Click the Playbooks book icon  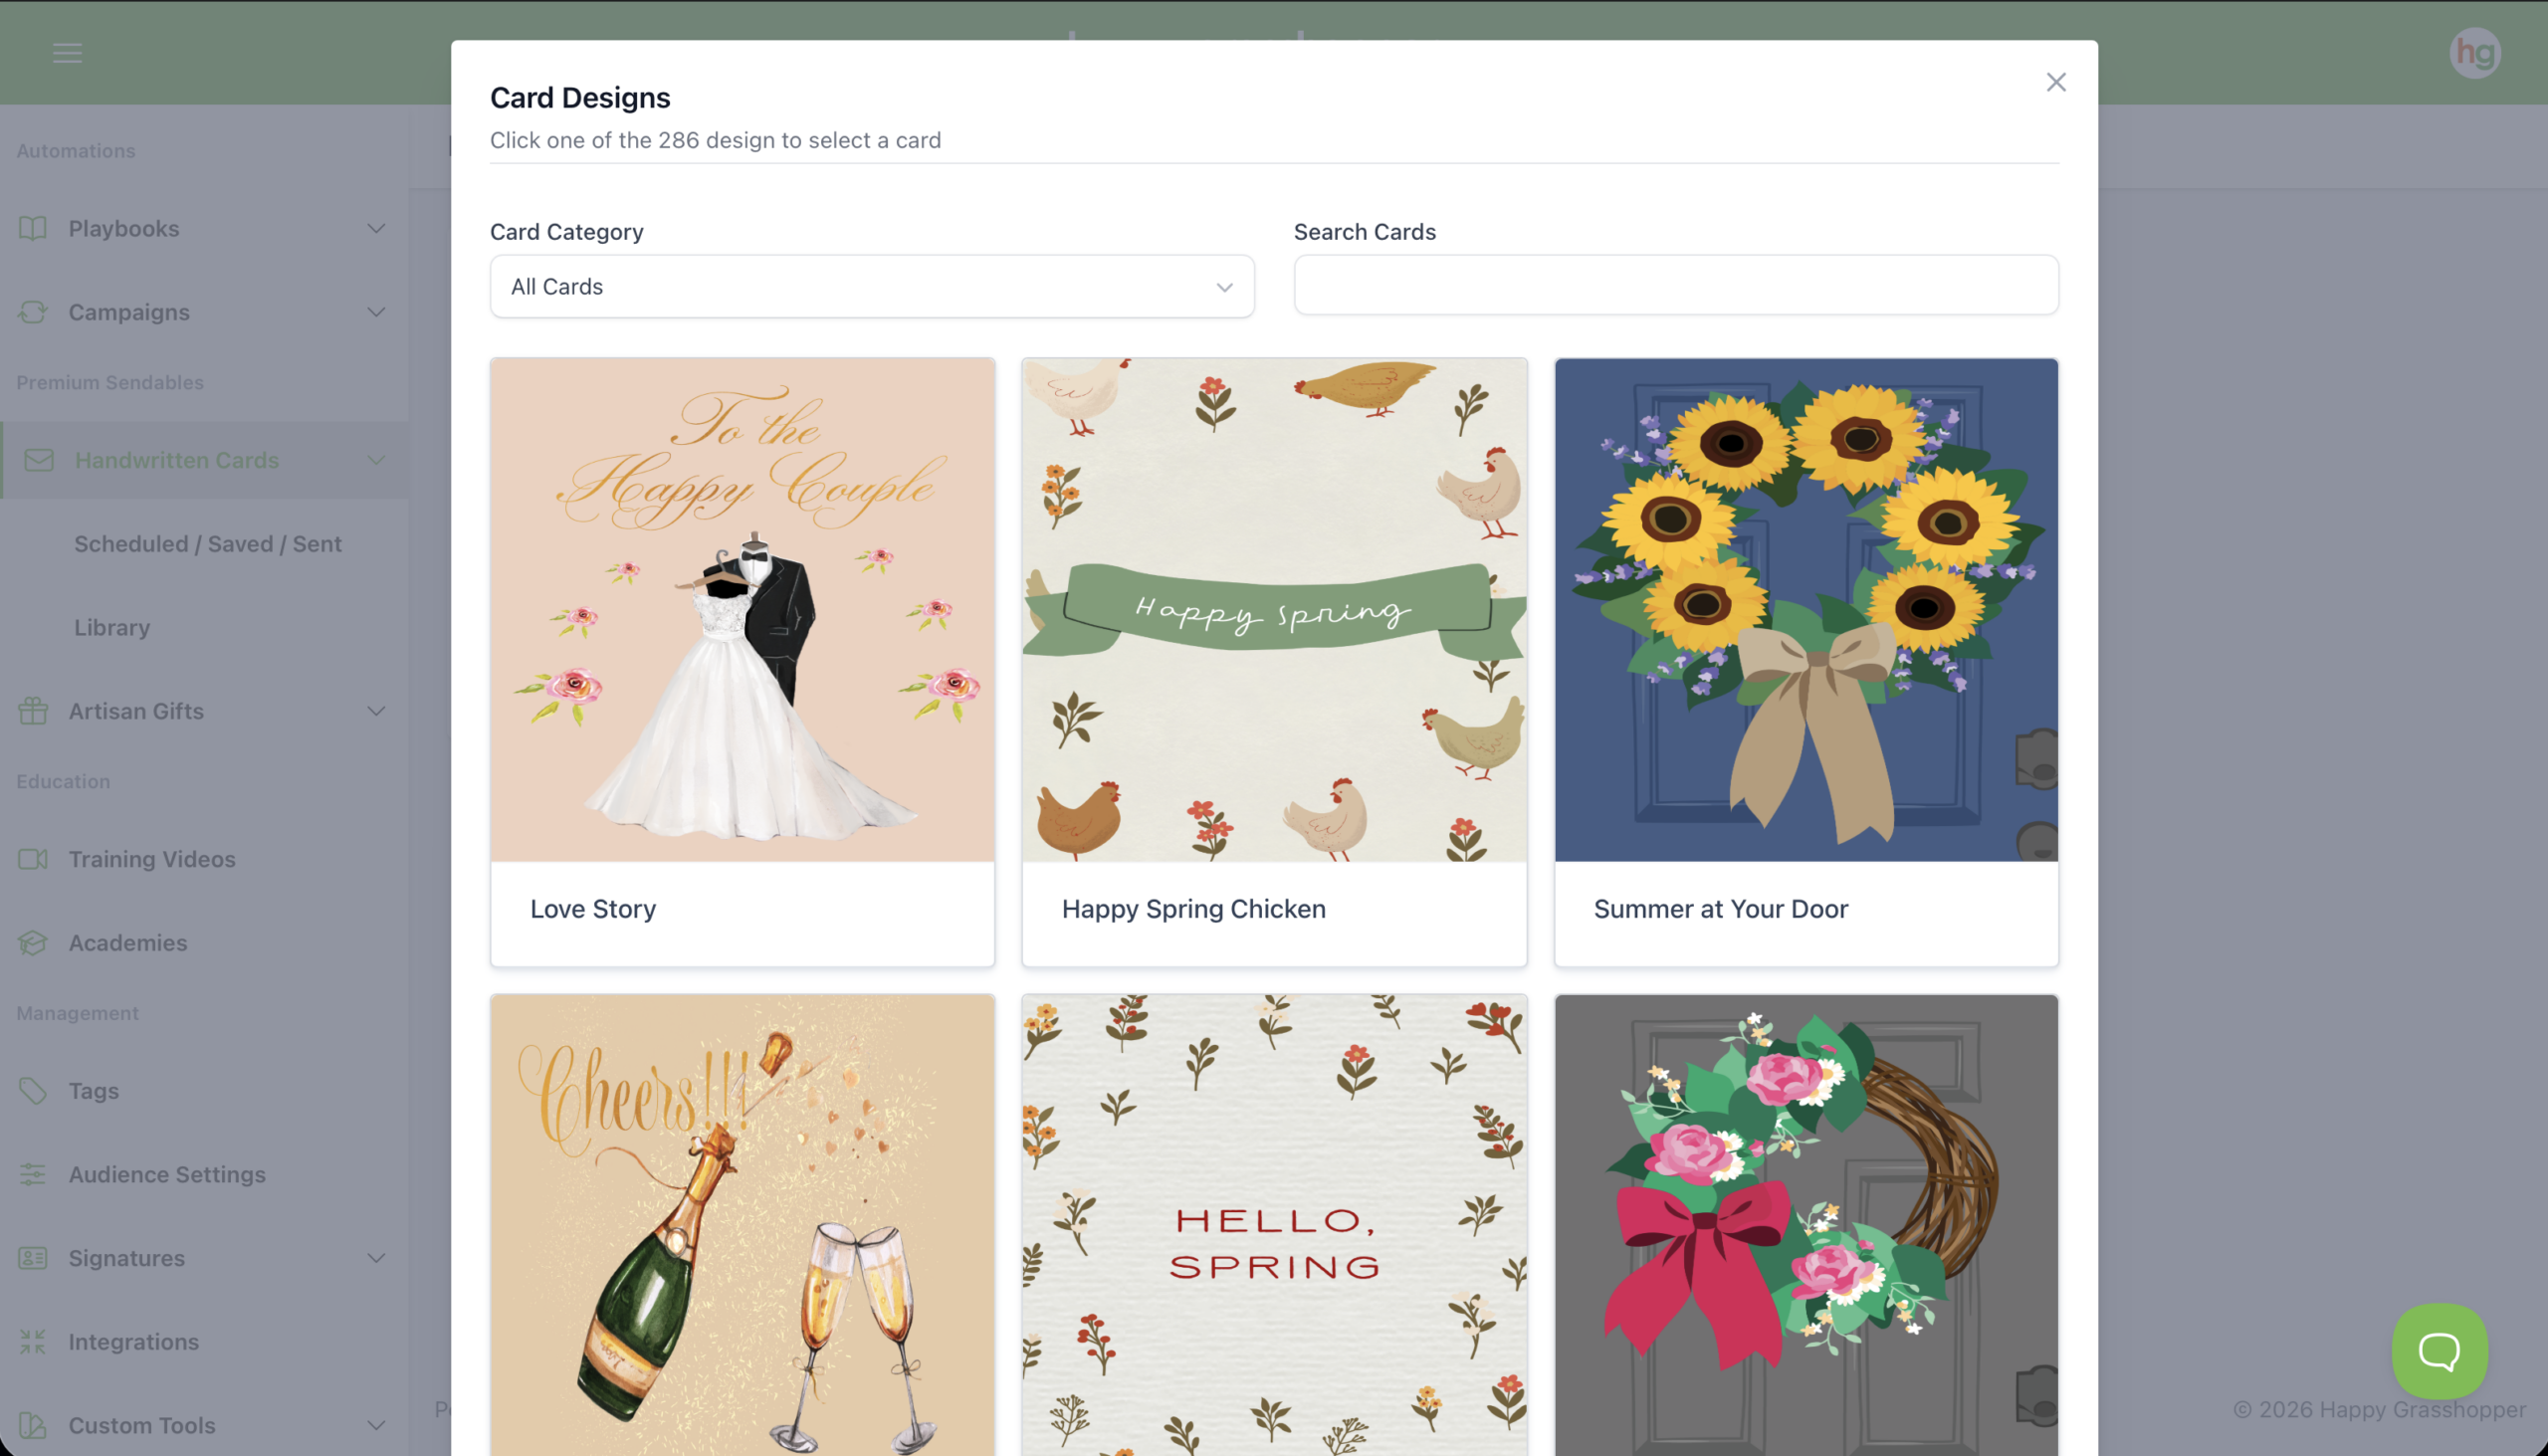click(33, 228)
